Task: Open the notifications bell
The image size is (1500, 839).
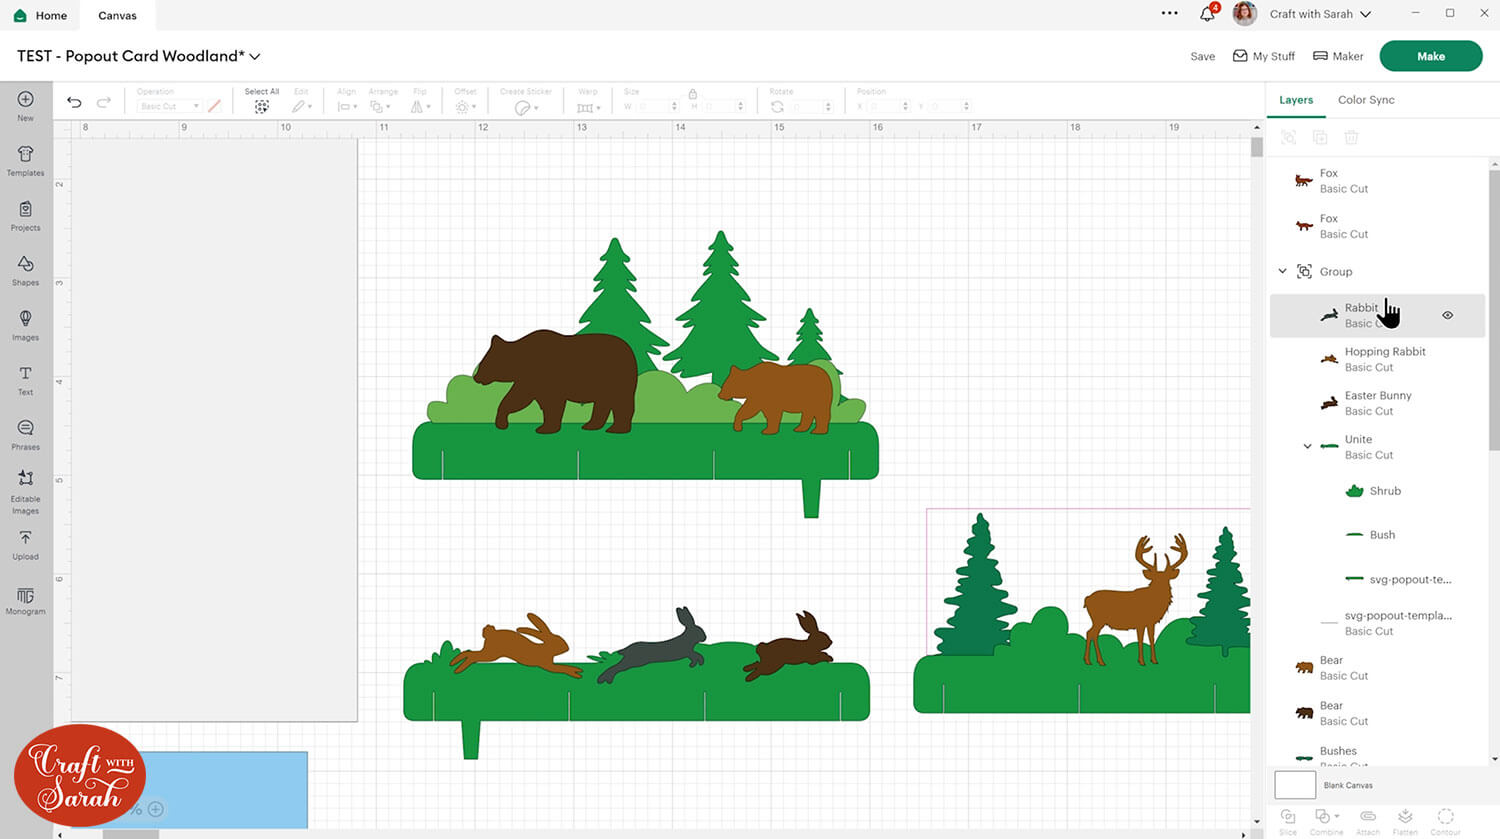Action: [x=1207, y=14]
